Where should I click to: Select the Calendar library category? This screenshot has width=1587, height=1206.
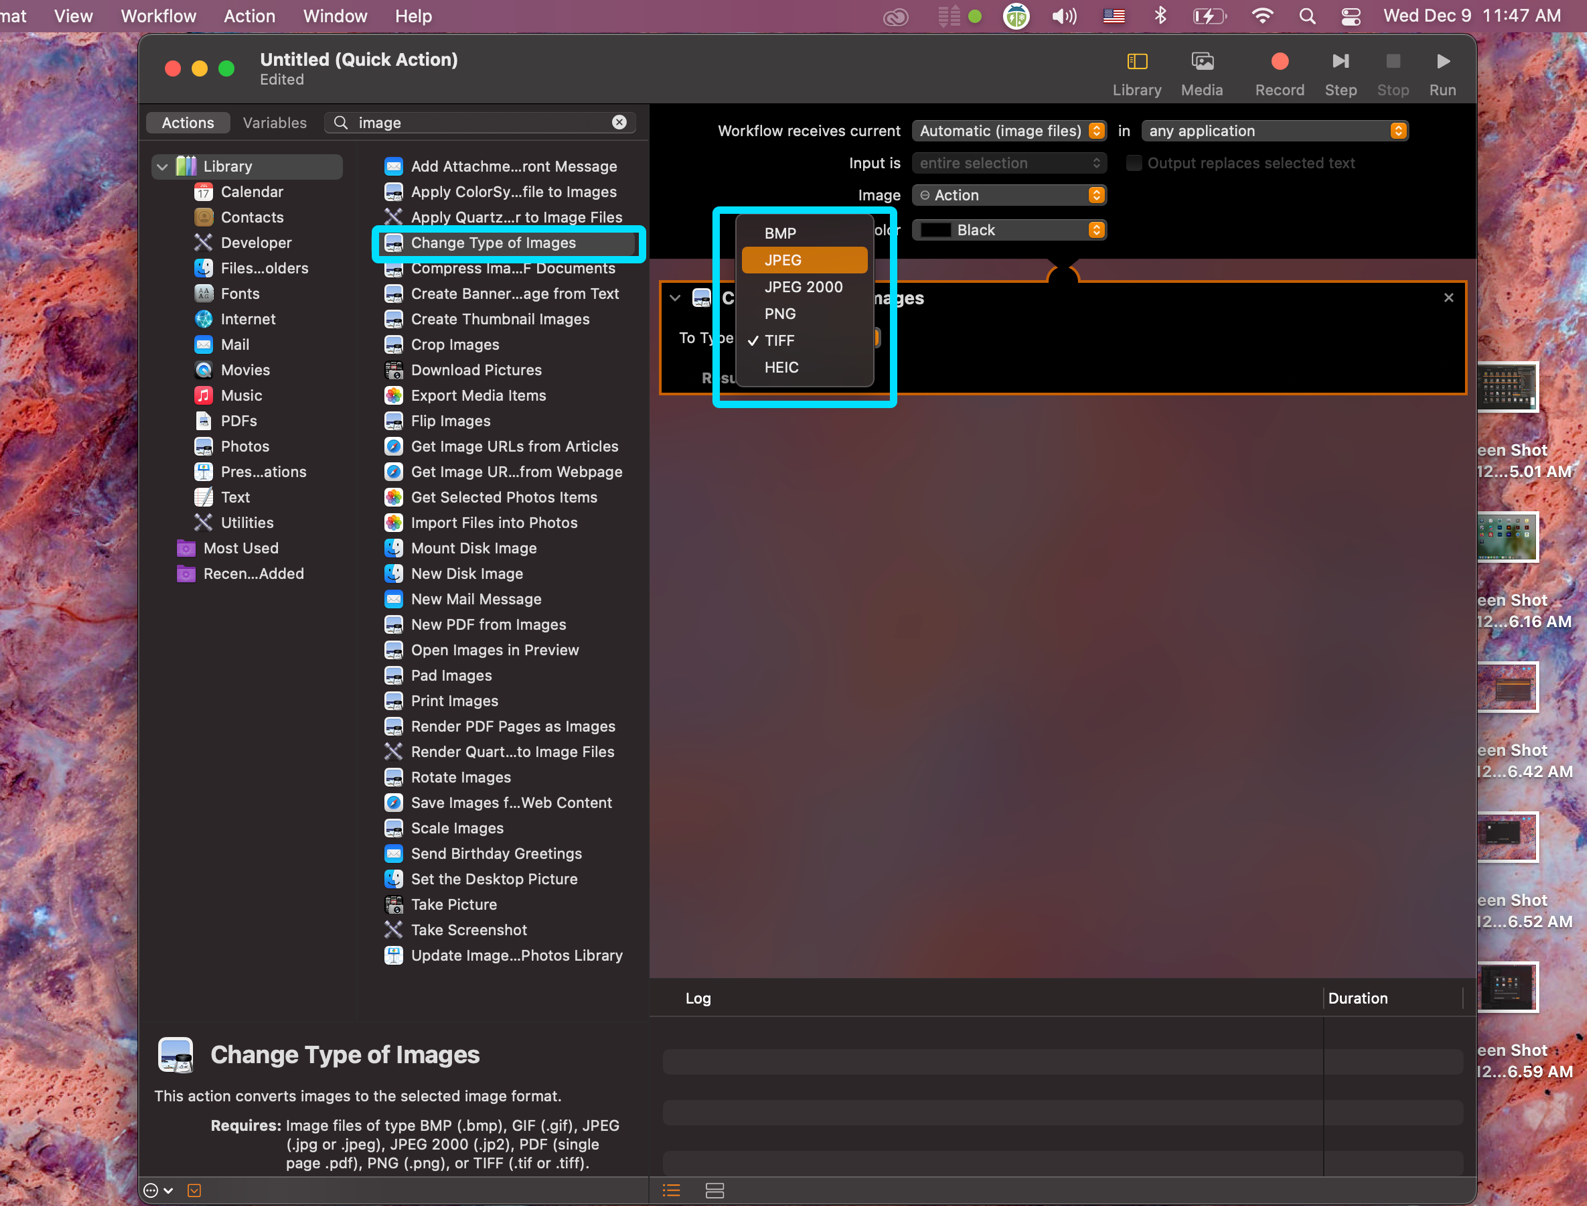pos(251,191)
